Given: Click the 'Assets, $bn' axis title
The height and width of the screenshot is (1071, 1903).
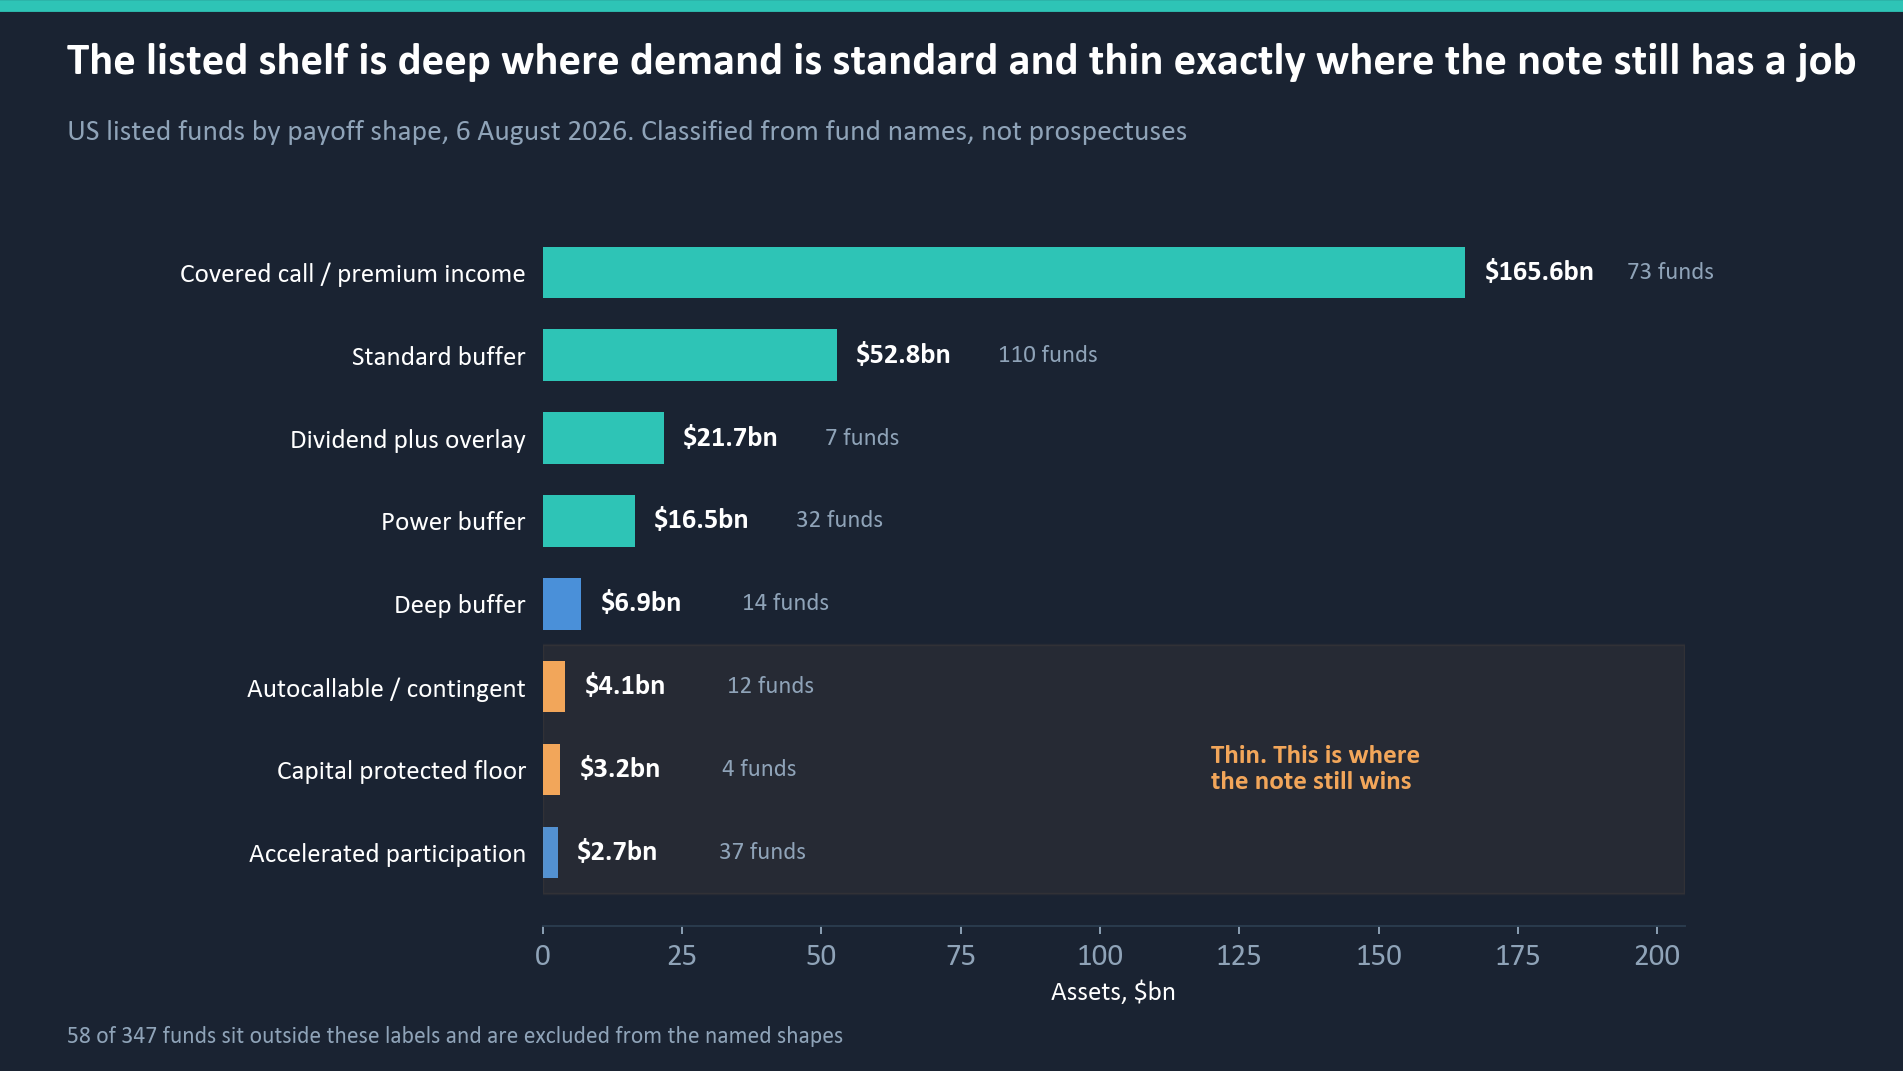Looking at the screenshot, I should coord(1113,992).
